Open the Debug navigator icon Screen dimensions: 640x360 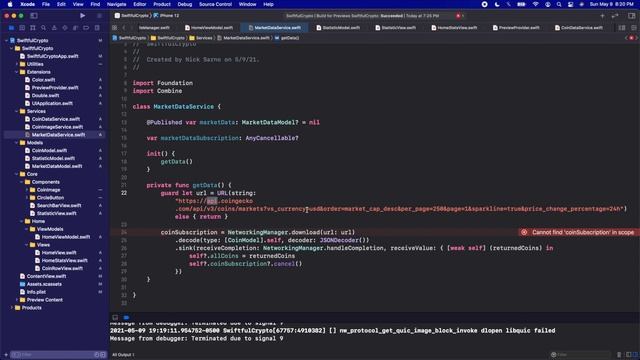(75, 28)
